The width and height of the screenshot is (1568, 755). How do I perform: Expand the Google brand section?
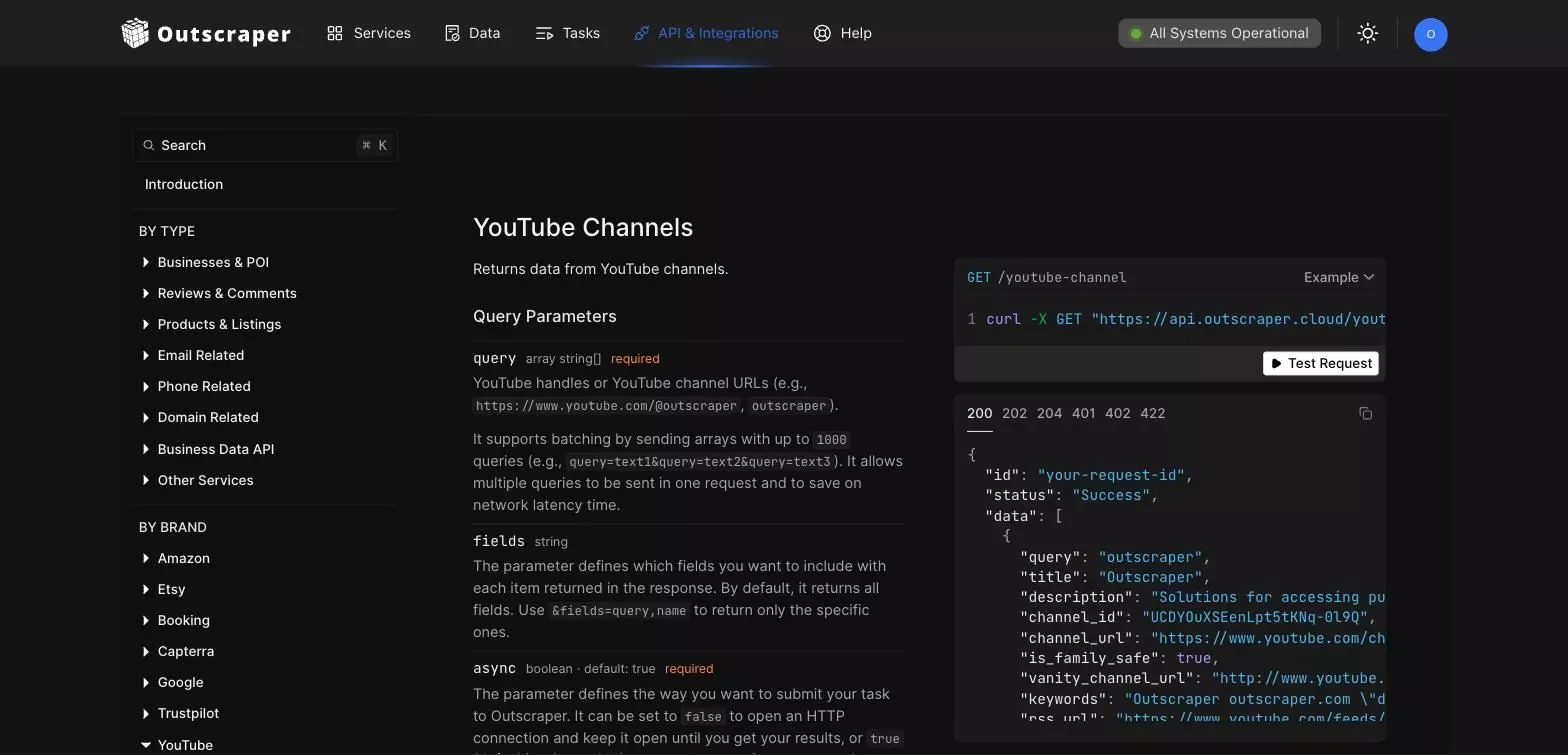click(x=173, y=682)
